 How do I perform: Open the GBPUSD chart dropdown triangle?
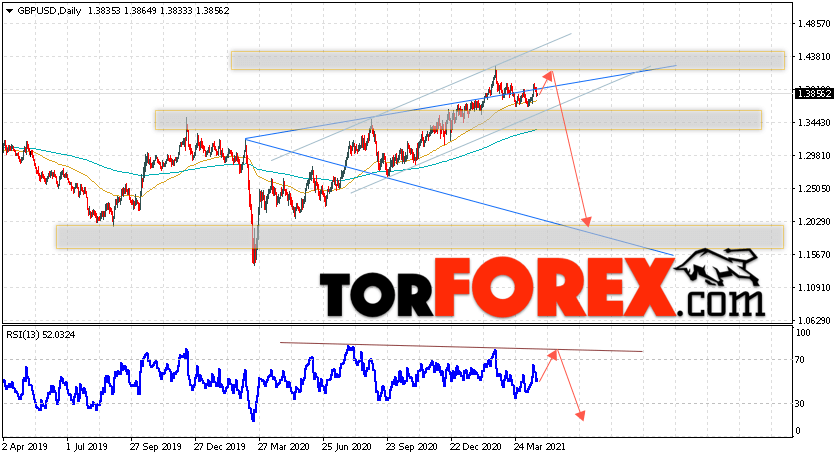tap(9, 11)
